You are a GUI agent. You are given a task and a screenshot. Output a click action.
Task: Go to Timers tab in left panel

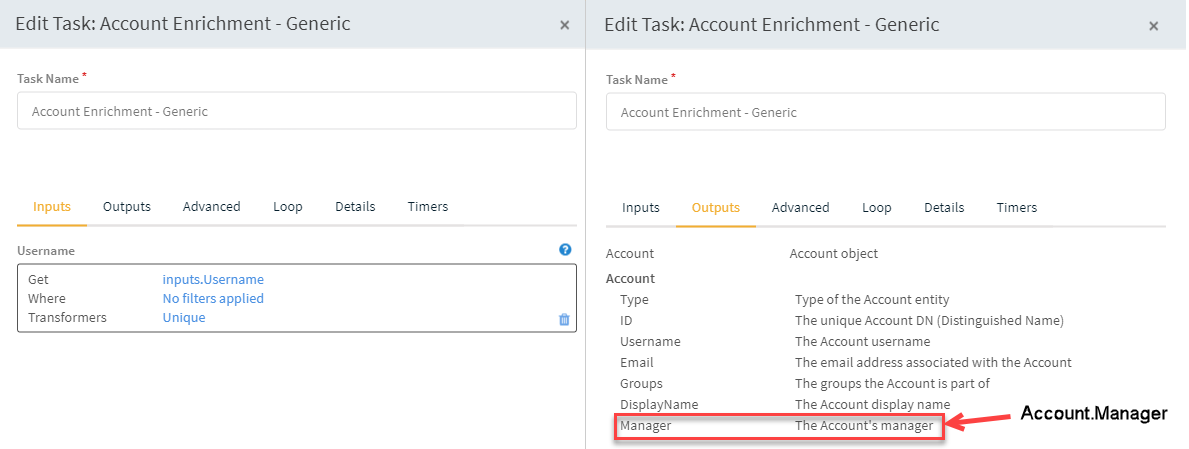(428, 207)
